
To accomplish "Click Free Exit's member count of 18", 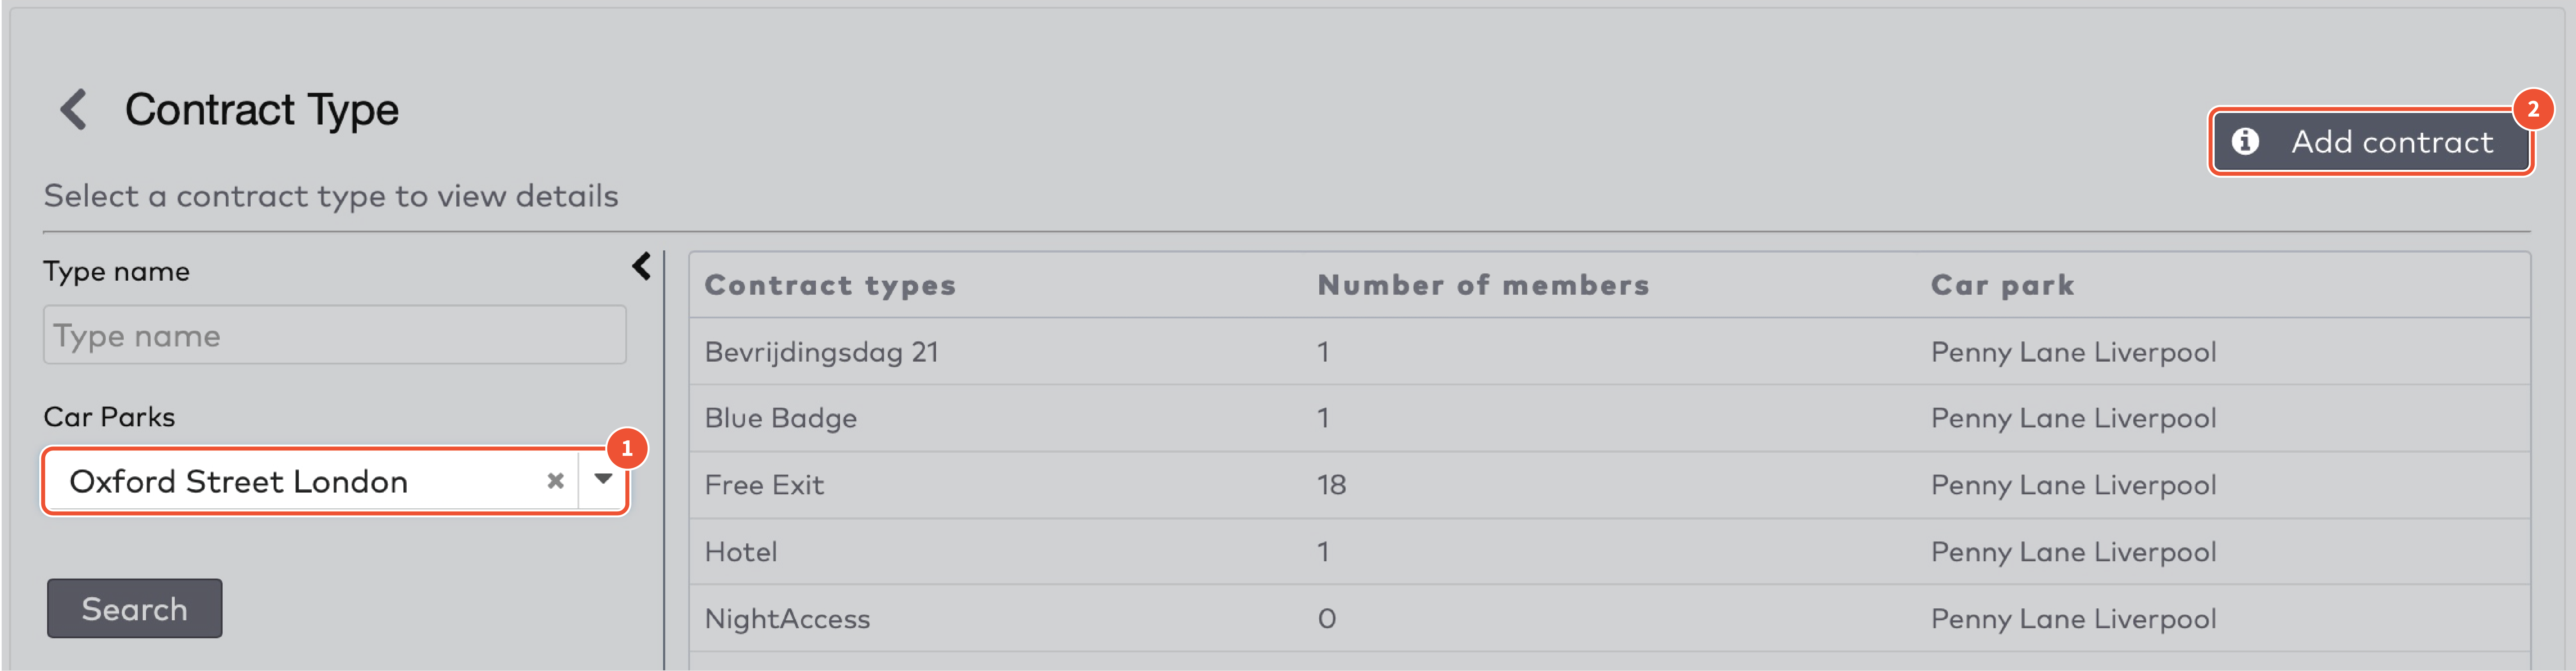I will pyautogui.click(x=1331, y=485).
